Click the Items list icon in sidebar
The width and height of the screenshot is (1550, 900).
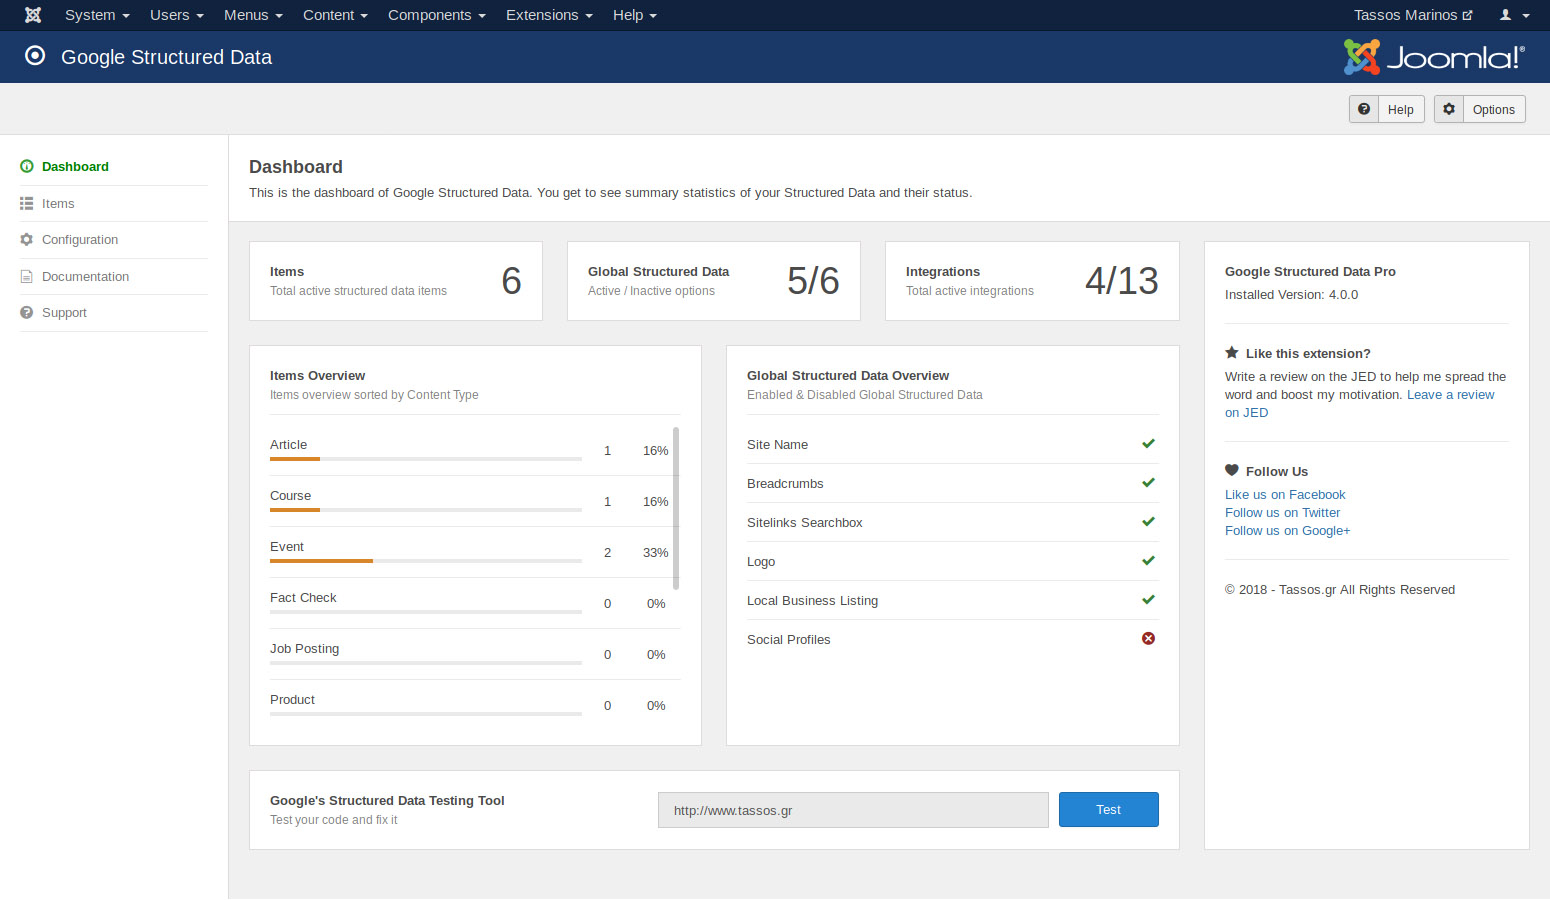27,204
